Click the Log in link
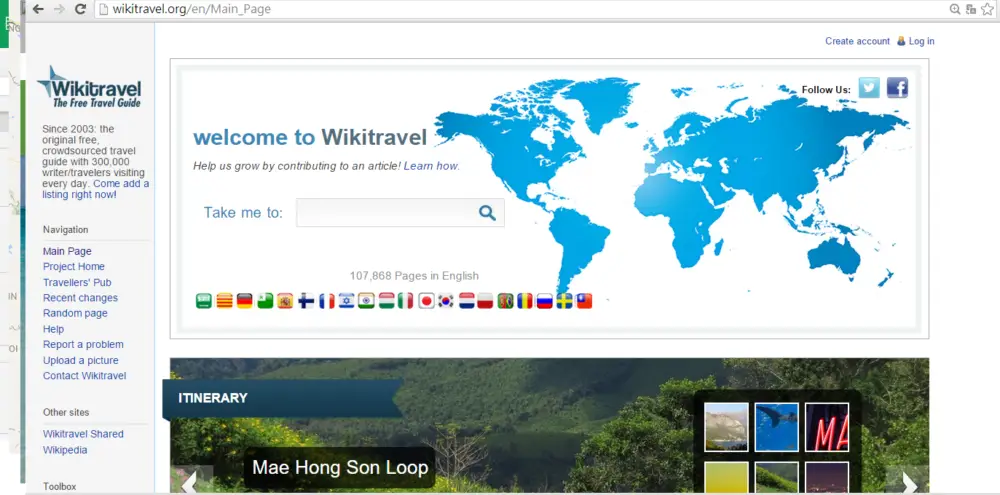The height and width of the screenshot is (495, 1000). pyautogui.click(x=922, y=41)
